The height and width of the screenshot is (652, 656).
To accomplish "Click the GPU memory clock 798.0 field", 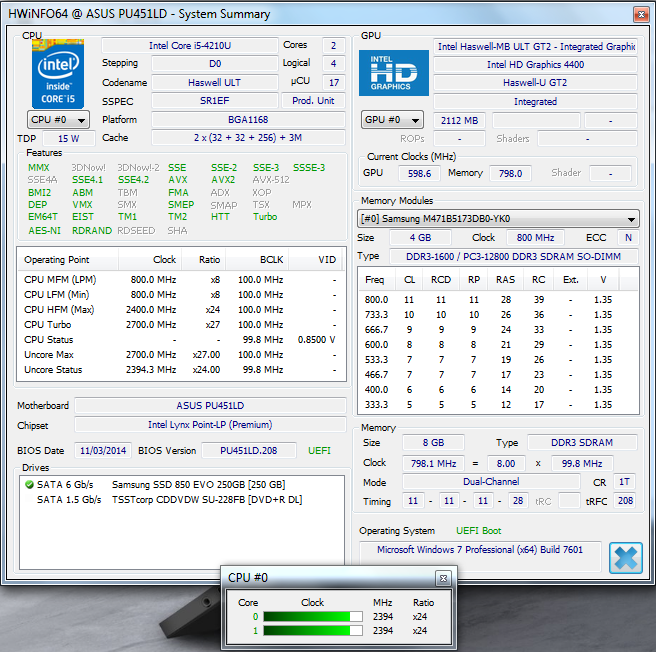I will [x=510, y=174].
